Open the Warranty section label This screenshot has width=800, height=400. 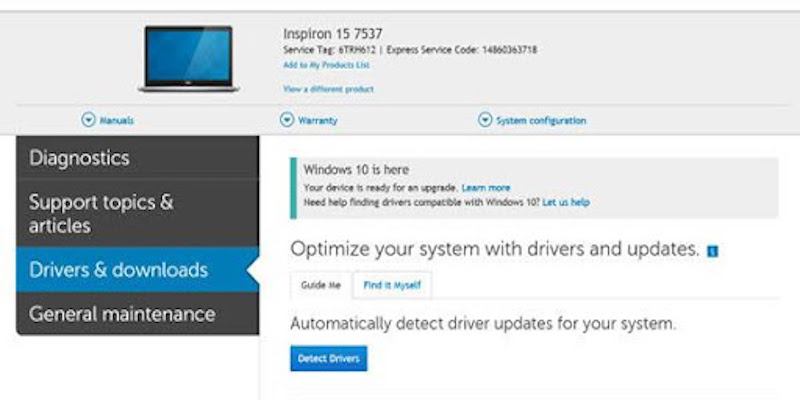[x=317, y=120]
